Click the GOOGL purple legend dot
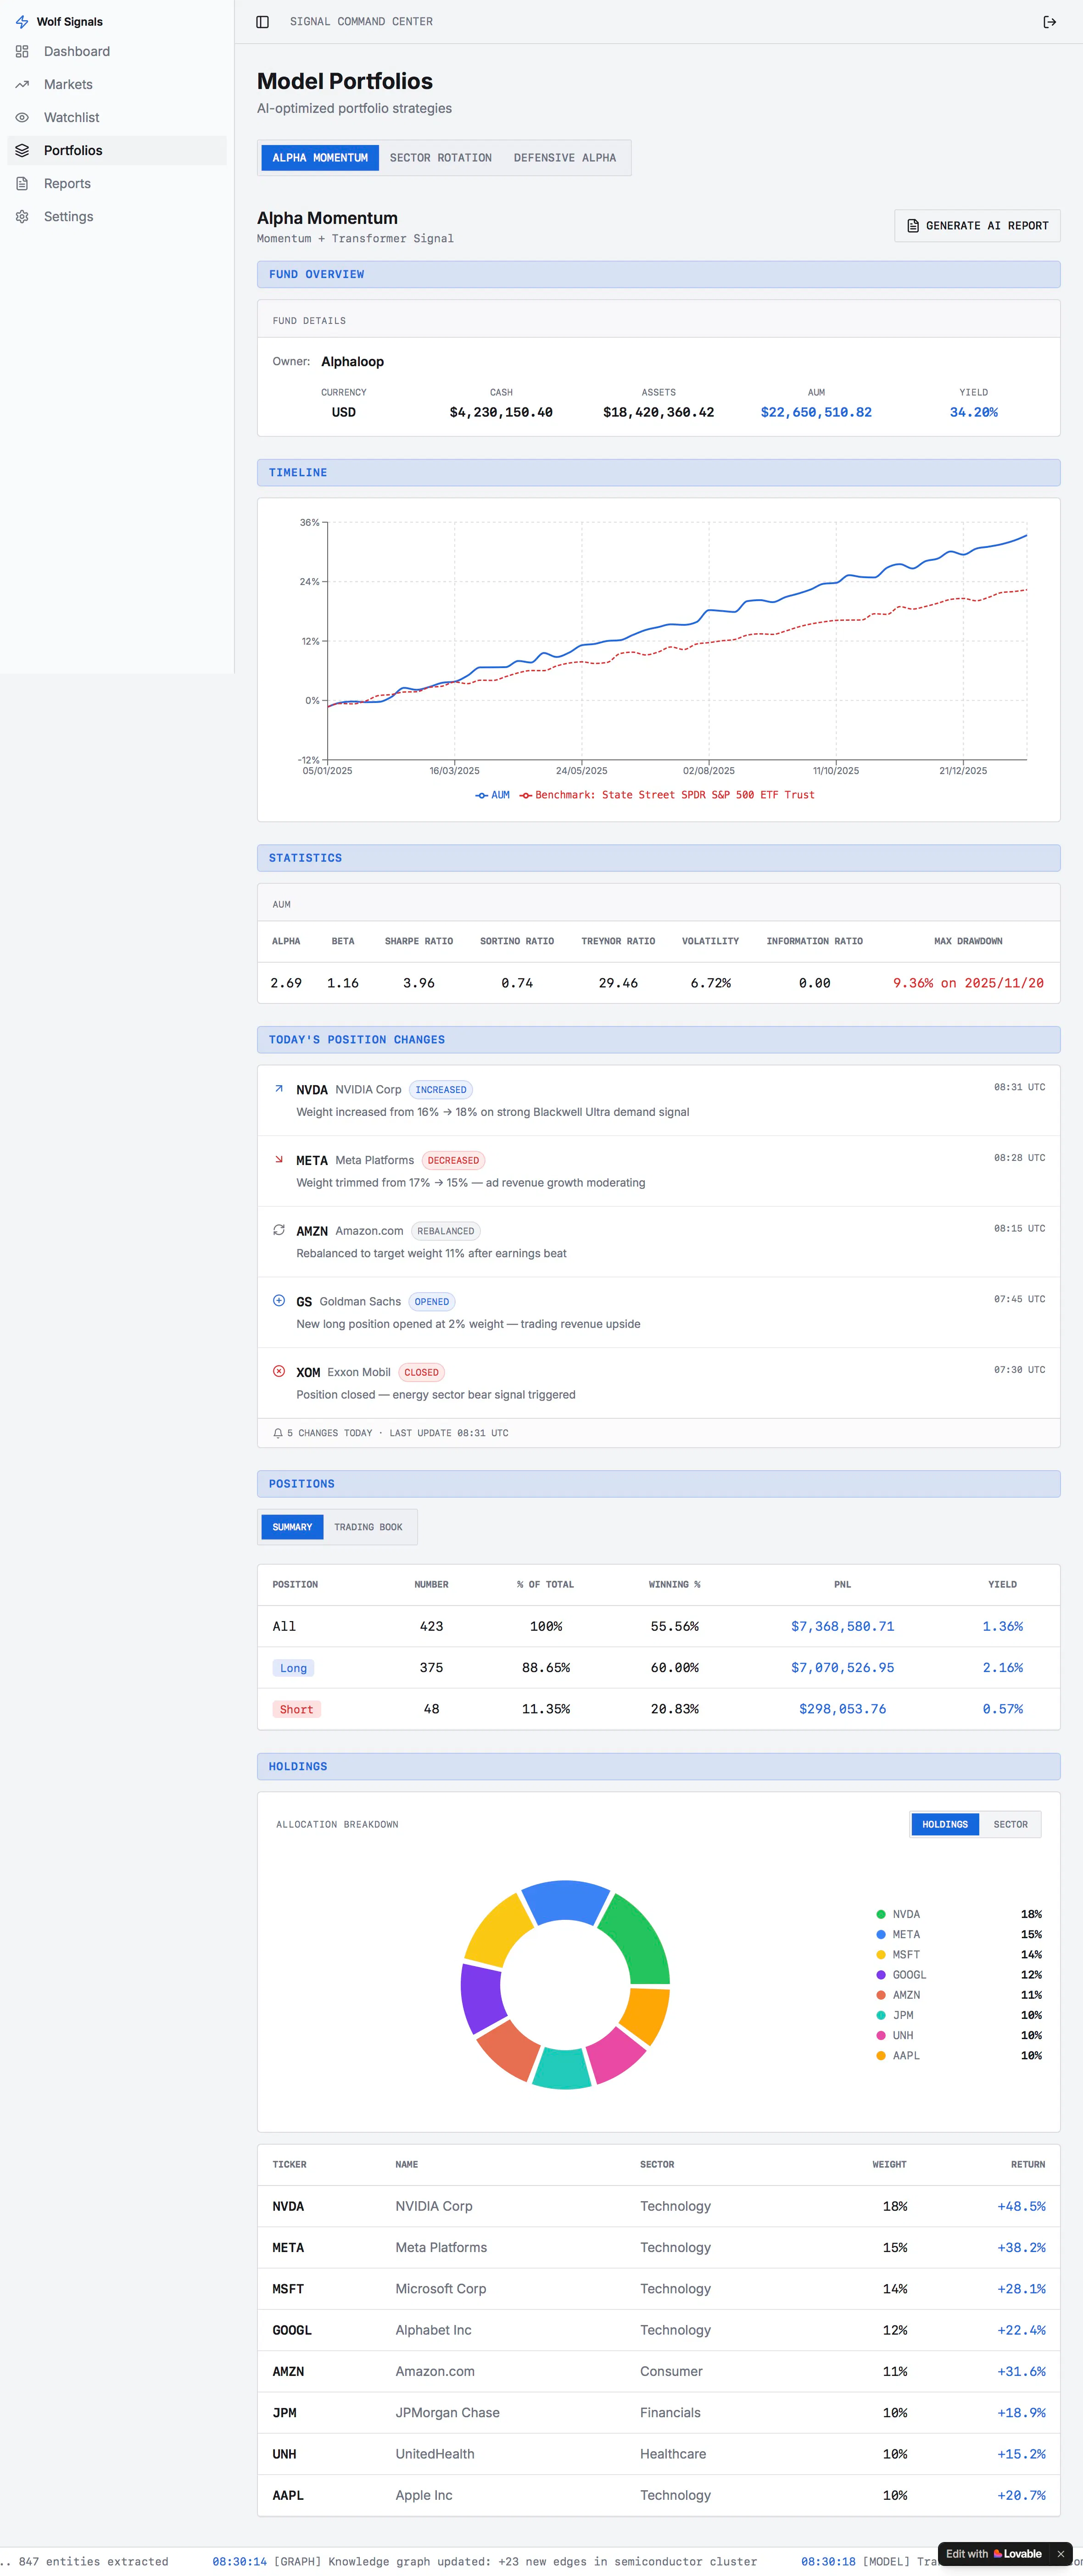1083x2576 pixels. pos(881,1975)
